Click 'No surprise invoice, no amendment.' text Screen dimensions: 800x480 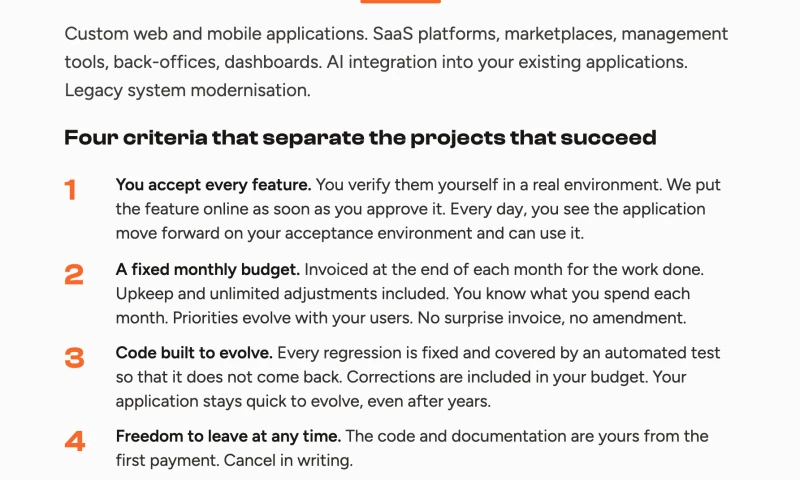click(x=552, y=318)
